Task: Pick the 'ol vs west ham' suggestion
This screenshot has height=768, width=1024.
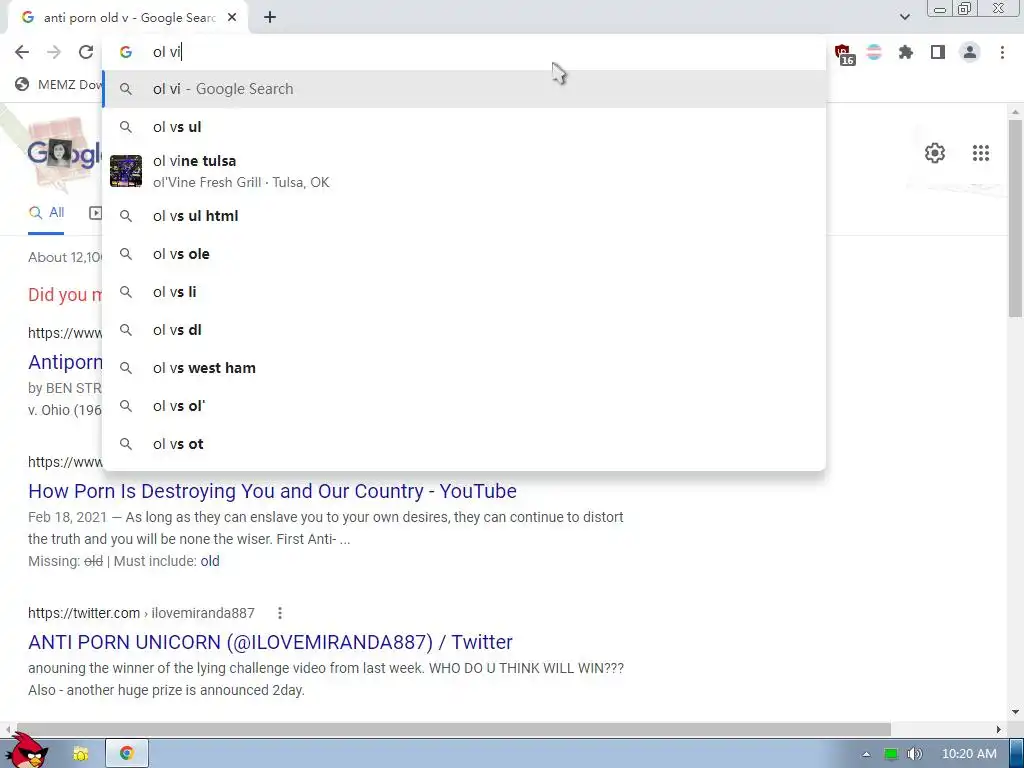Action: pyautogui.click(x=464, y=368)
